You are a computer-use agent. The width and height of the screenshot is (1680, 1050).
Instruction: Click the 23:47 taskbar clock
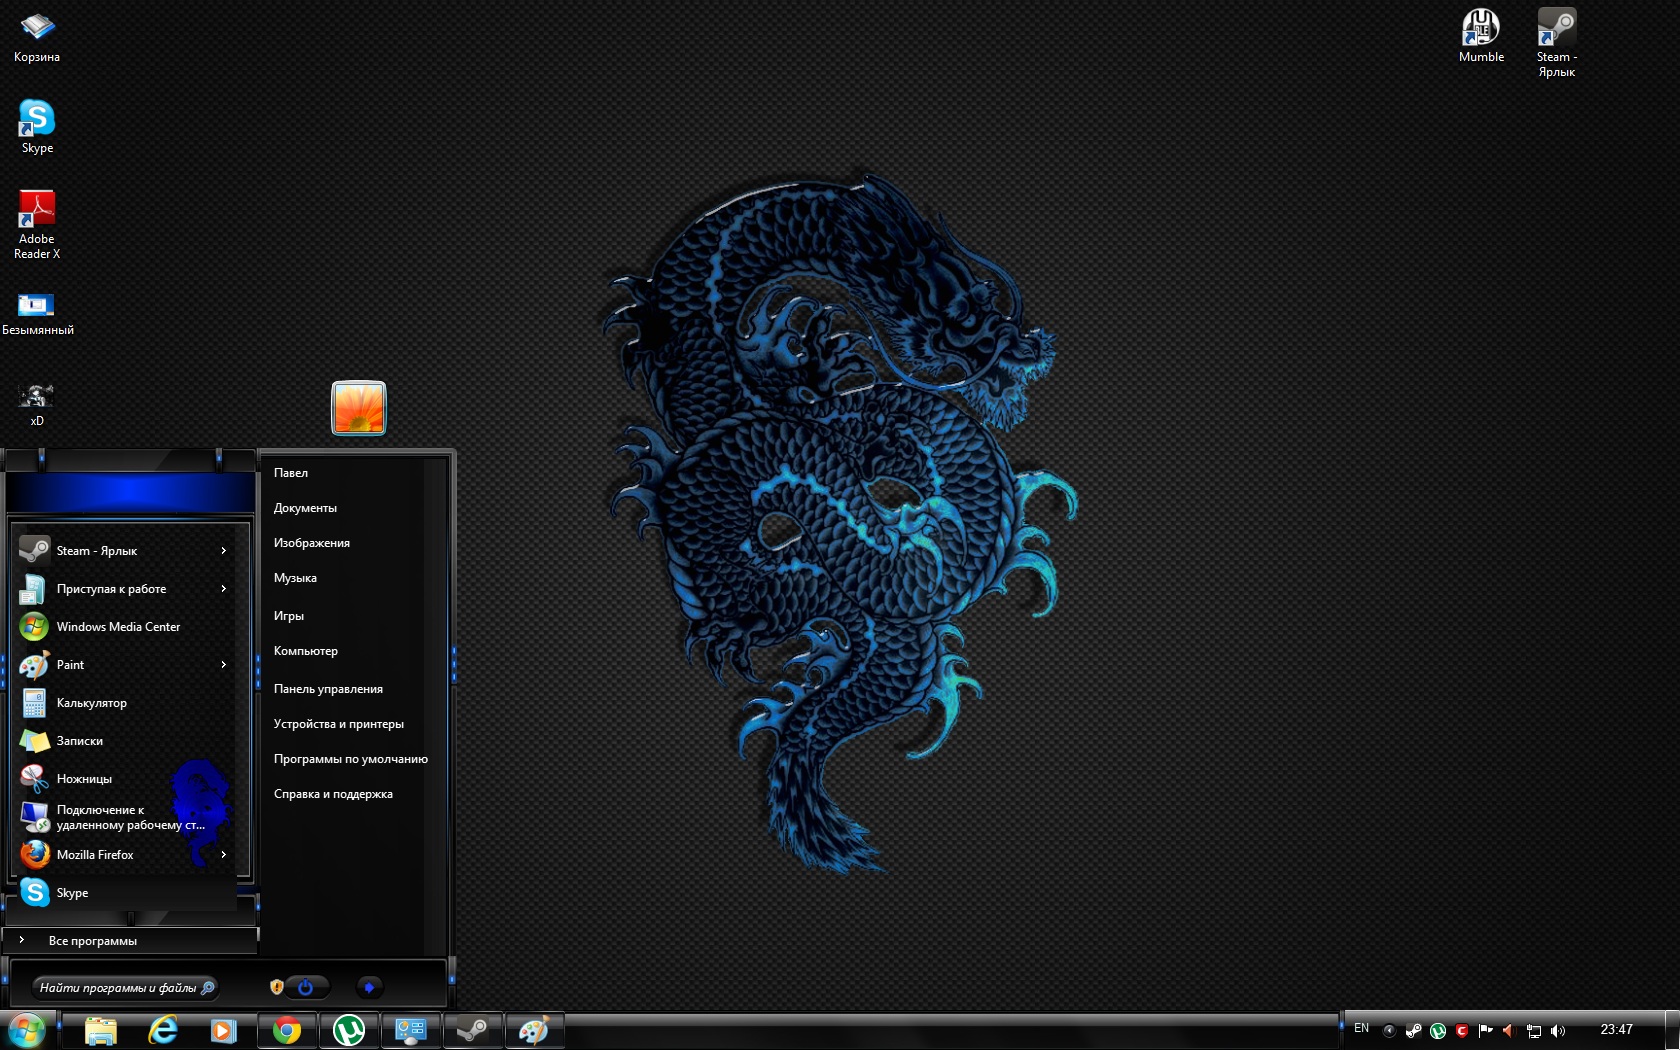tap(1616, 1029)
